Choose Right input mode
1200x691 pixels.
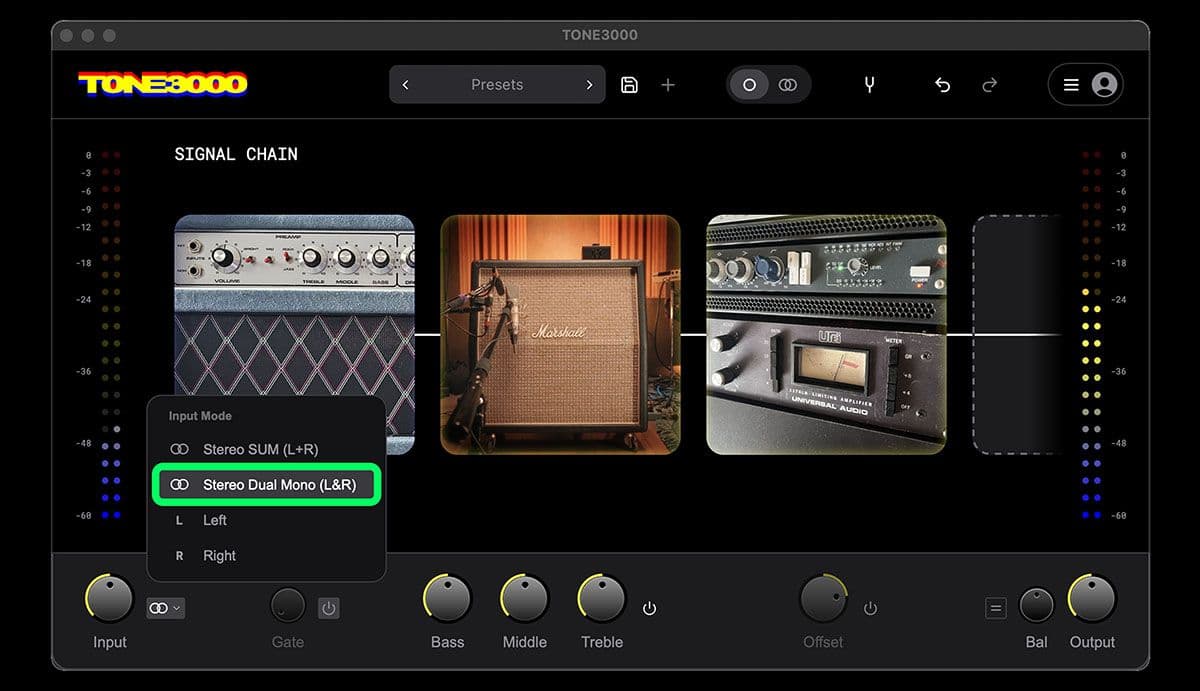point(266,556)
